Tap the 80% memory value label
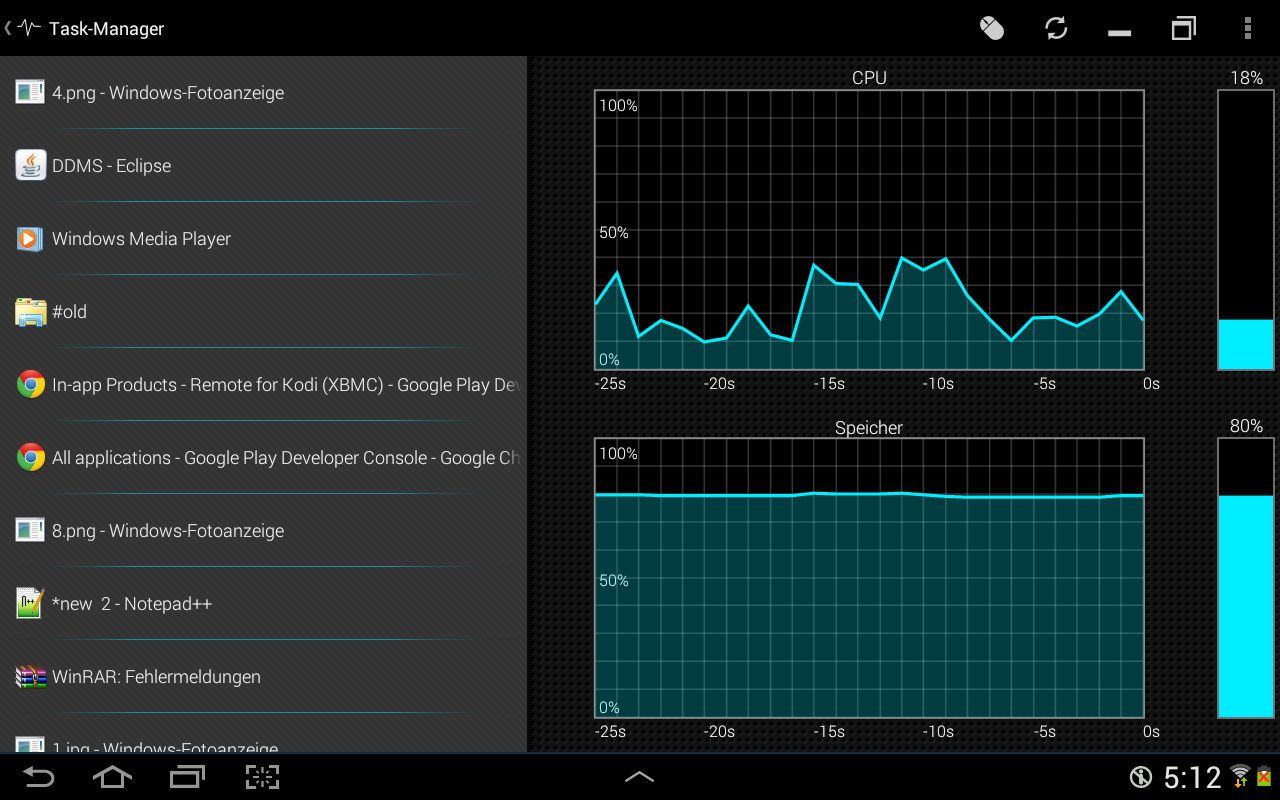1280x800 pixels. (x=1246, y=426)
